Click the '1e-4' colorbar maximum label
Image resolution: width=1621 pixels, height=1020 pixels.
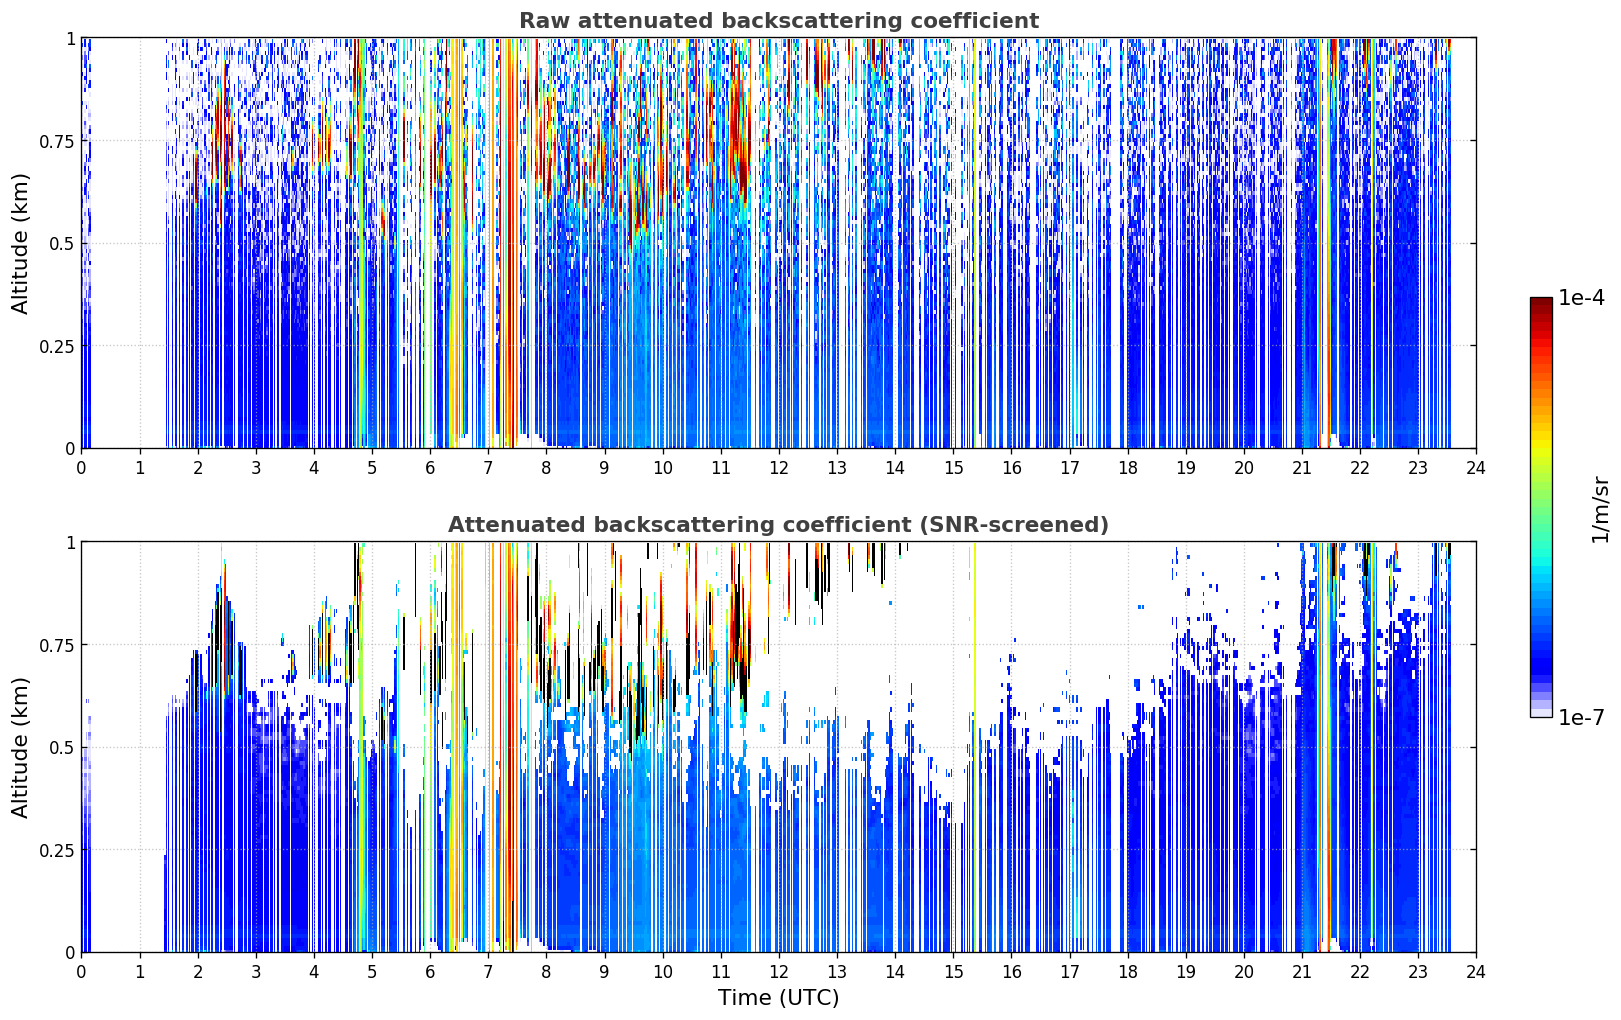tap(1581, 298)
